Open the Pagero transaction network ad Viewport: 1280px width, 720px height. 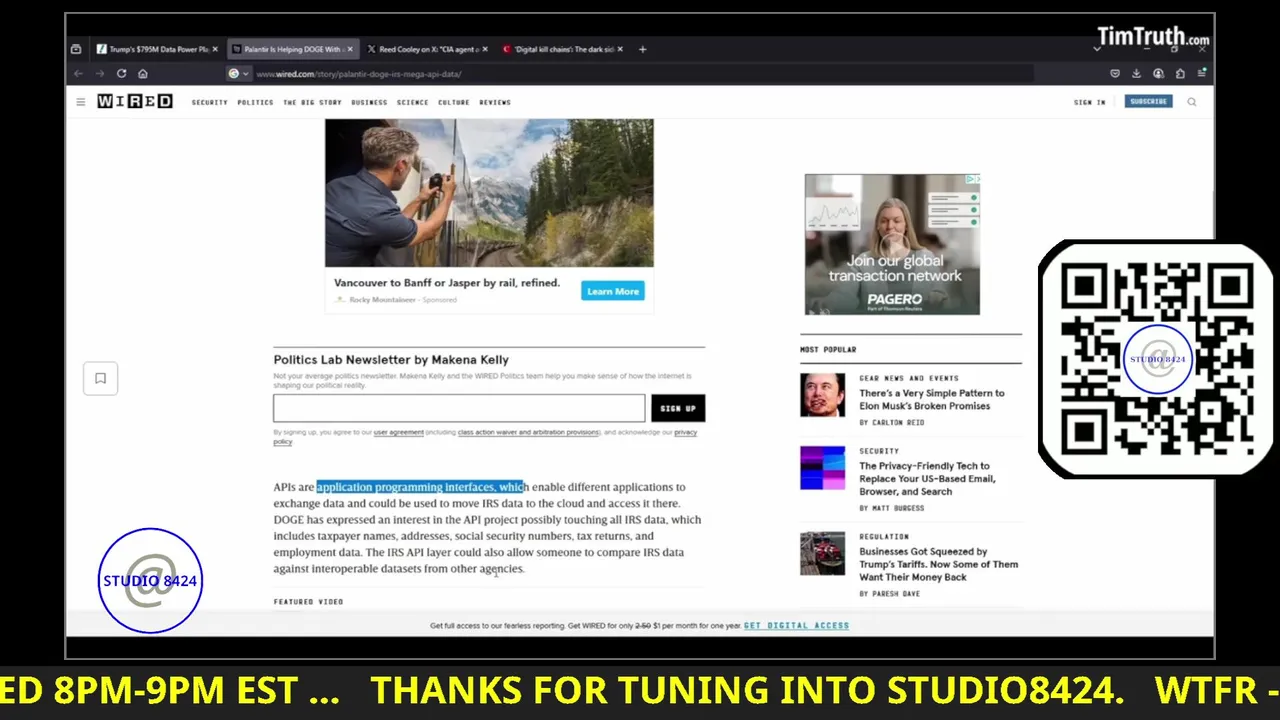point(892,245)
